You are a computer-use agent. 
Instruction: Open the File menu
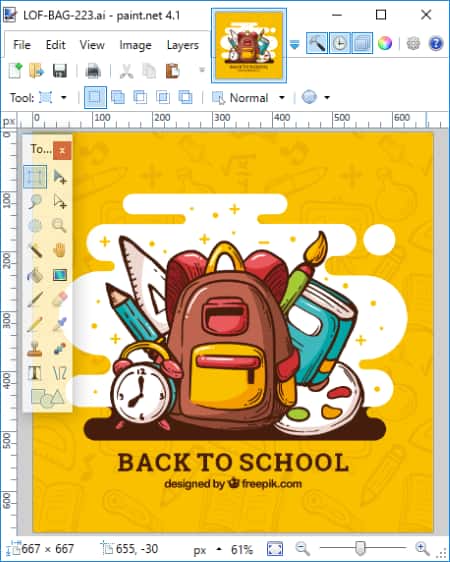pyautogui.click(x=22, y=45)
